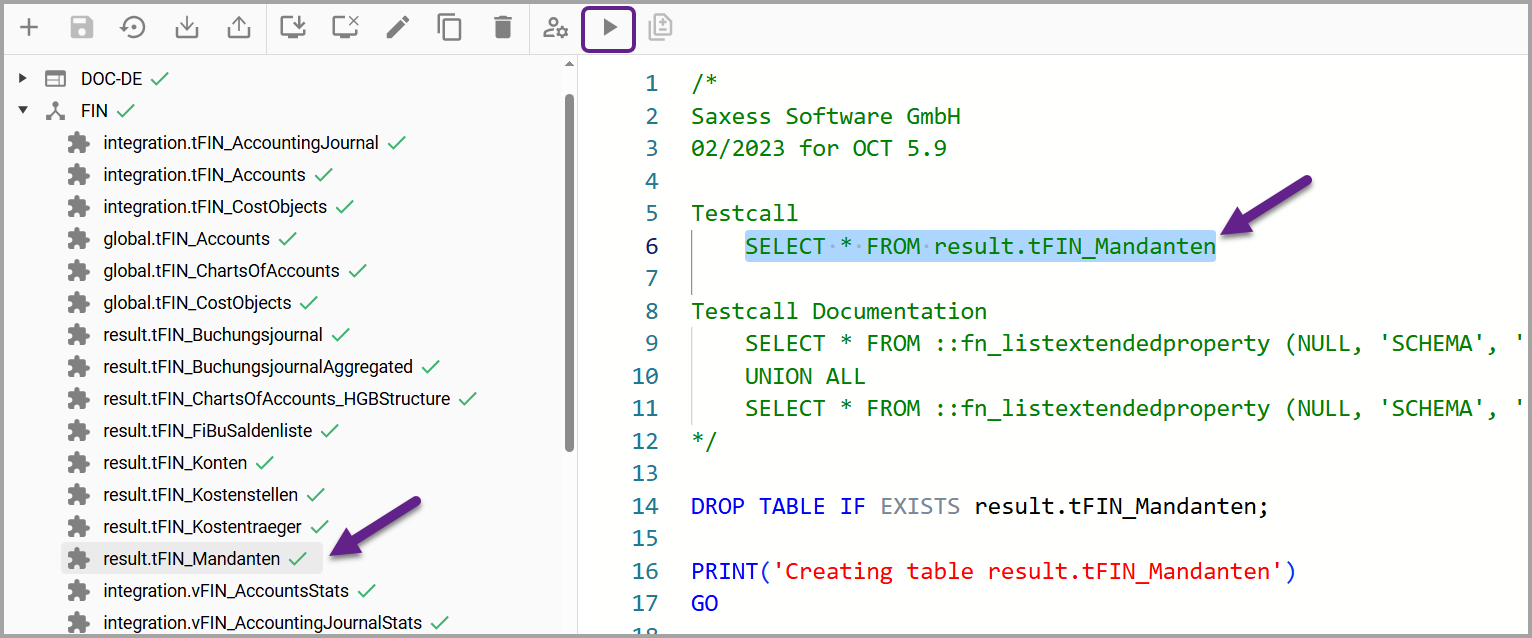Image resolution: width=1532 pixels, height=638 pixels.
Task: Open the user settings gear icon
Action: tap(555, 28)
